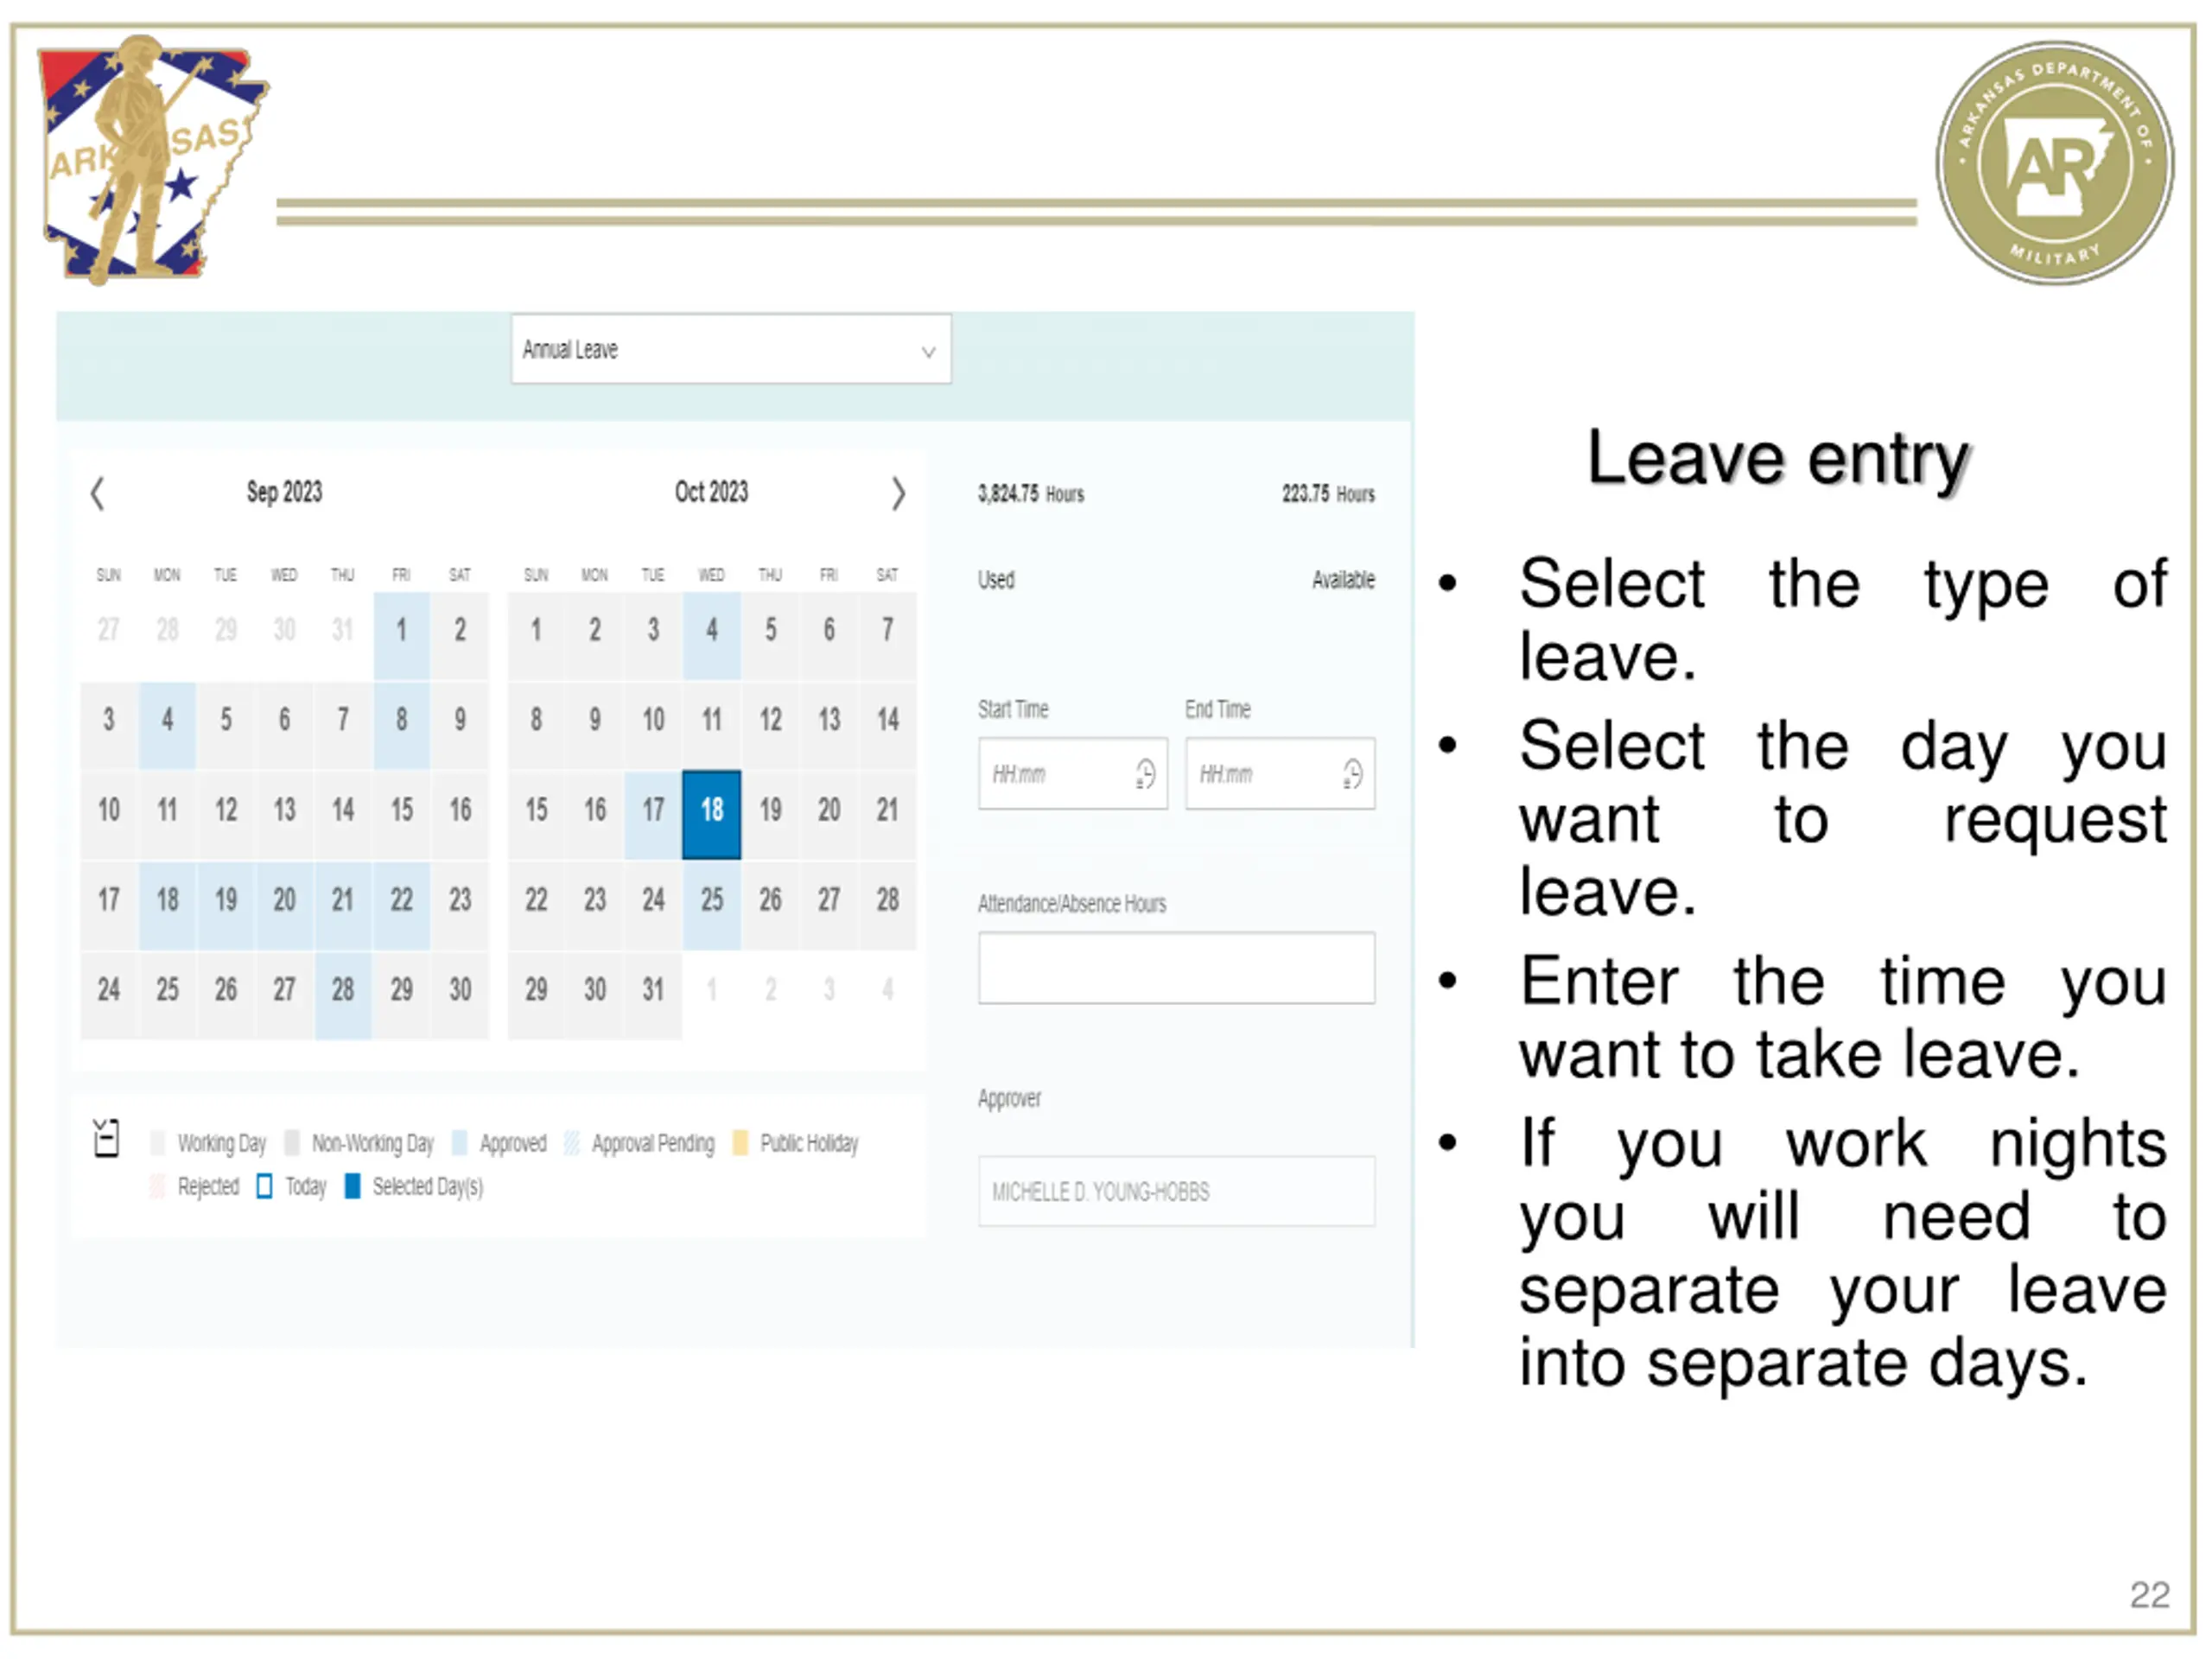
Task: Click the calendar legend icon
Action: point(106,1138)
